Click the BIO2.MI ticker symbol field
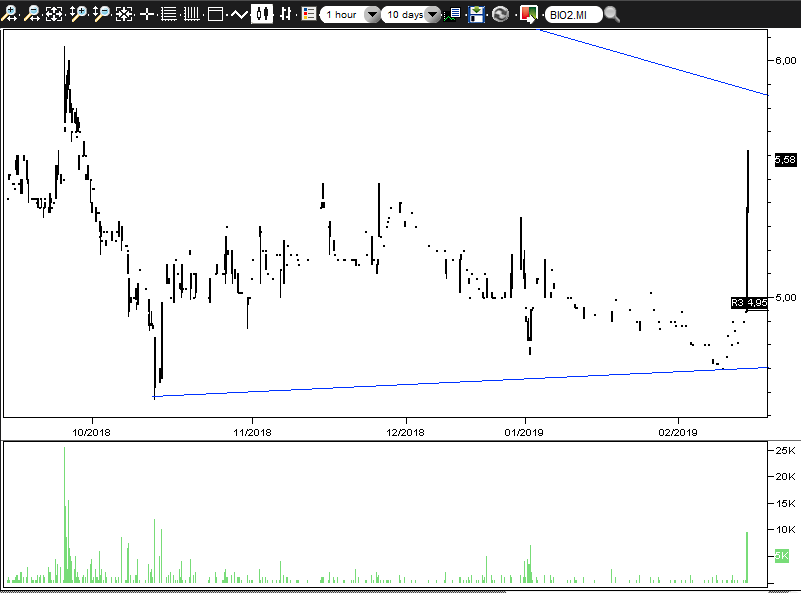The height and width of the screenshot is (593, 801). point(573,15)
